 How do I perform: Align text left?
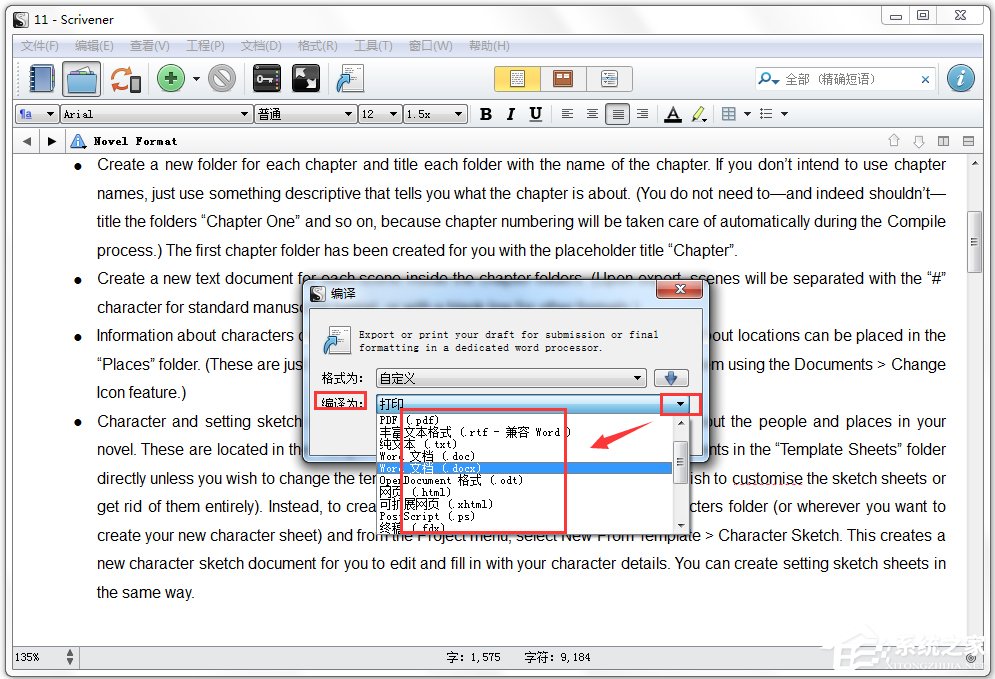click(x=567, y=114)
